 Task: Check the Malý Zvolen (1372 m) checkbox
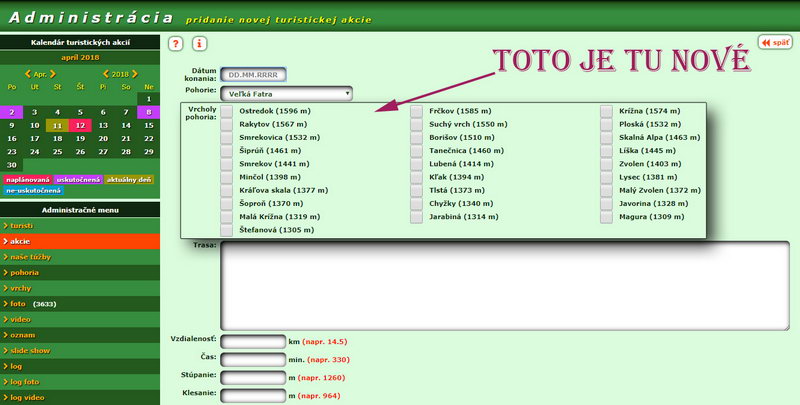(x=606, y=191)
